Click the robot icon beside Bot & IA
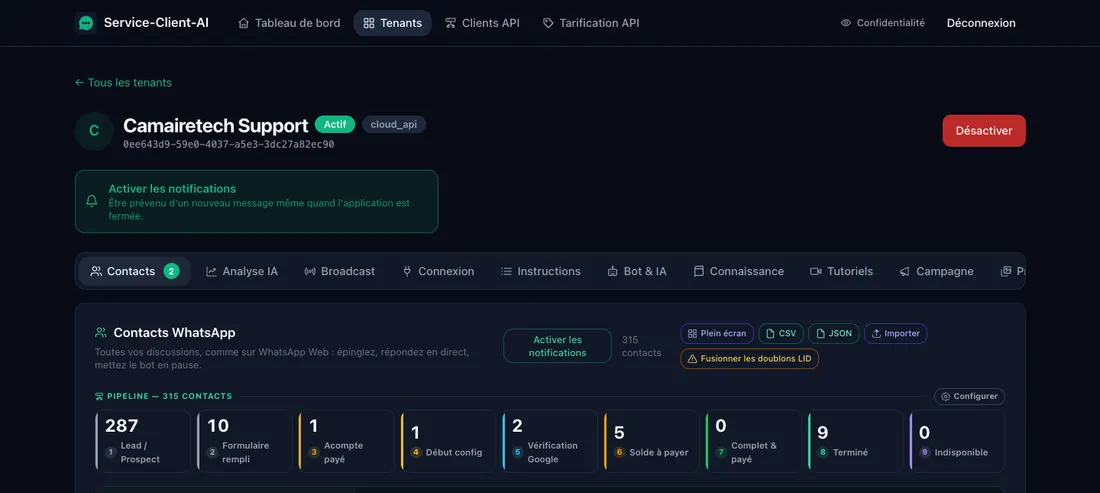 pos(612,271)
